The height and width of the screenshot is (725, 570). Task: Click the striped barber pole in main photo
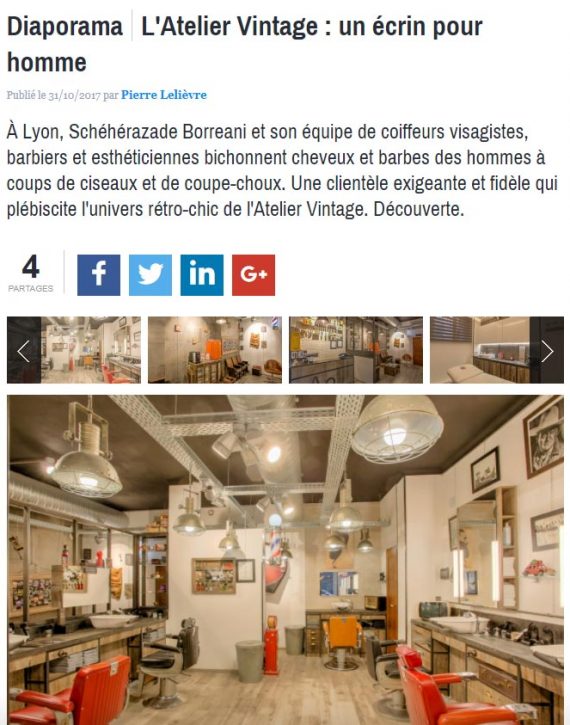276,545
